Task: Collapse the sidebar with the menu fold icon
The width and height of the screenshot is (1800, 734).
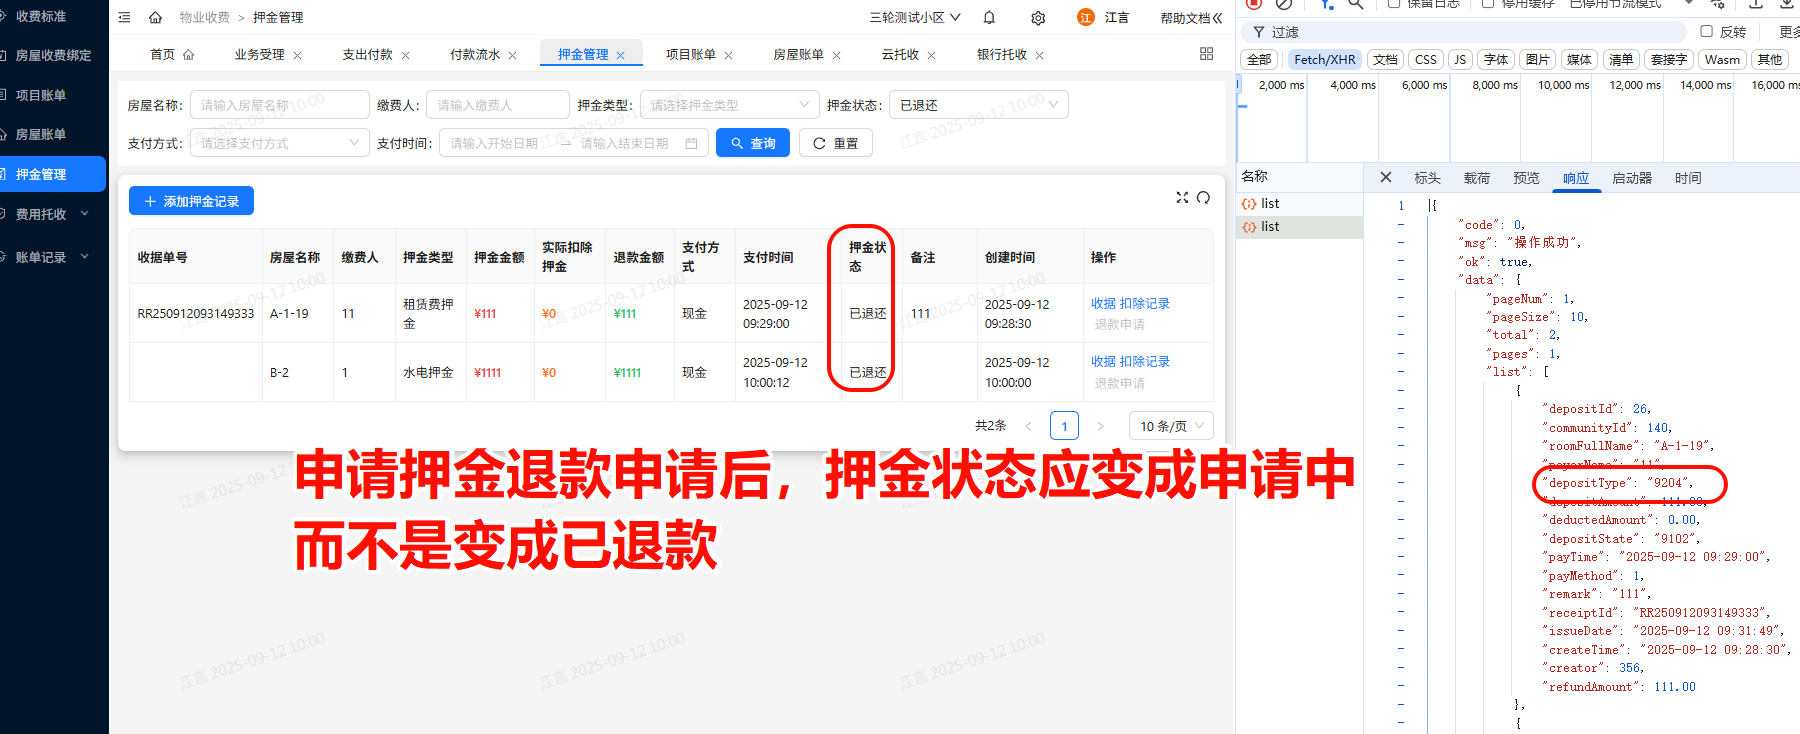Action: click(124, 17)
